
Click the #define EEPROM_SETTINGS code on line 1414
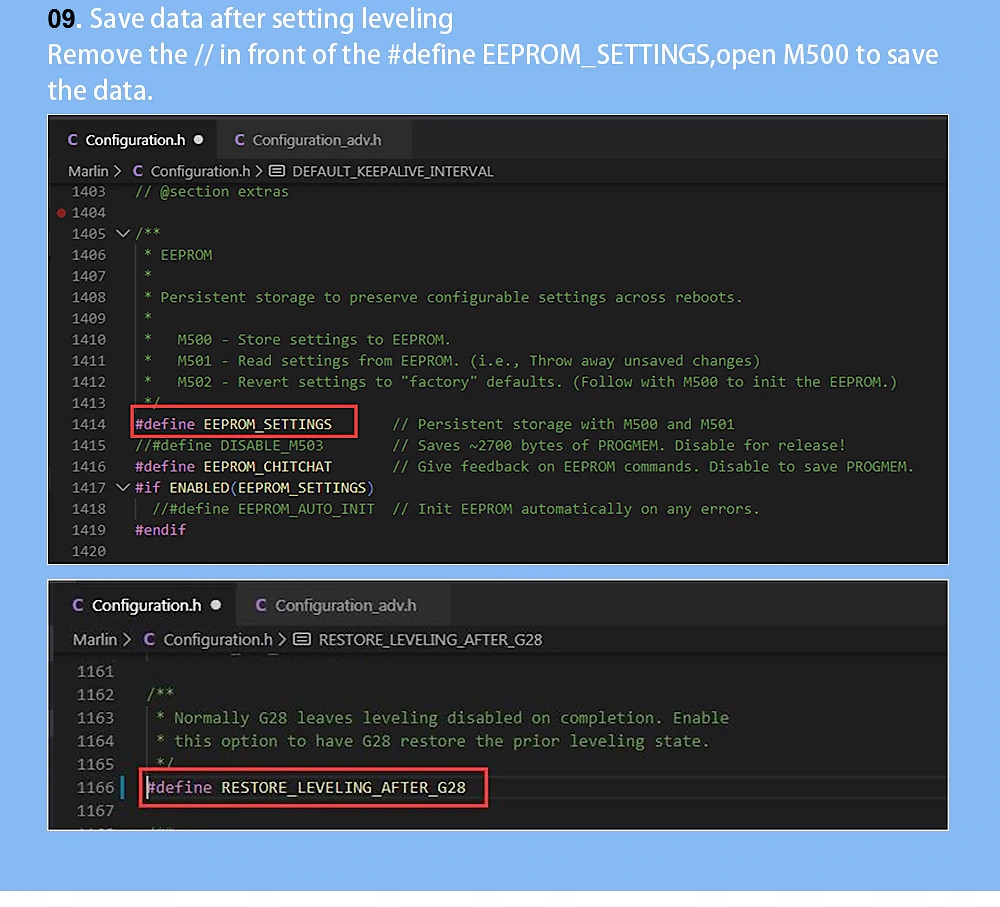[x=233, y=425]
